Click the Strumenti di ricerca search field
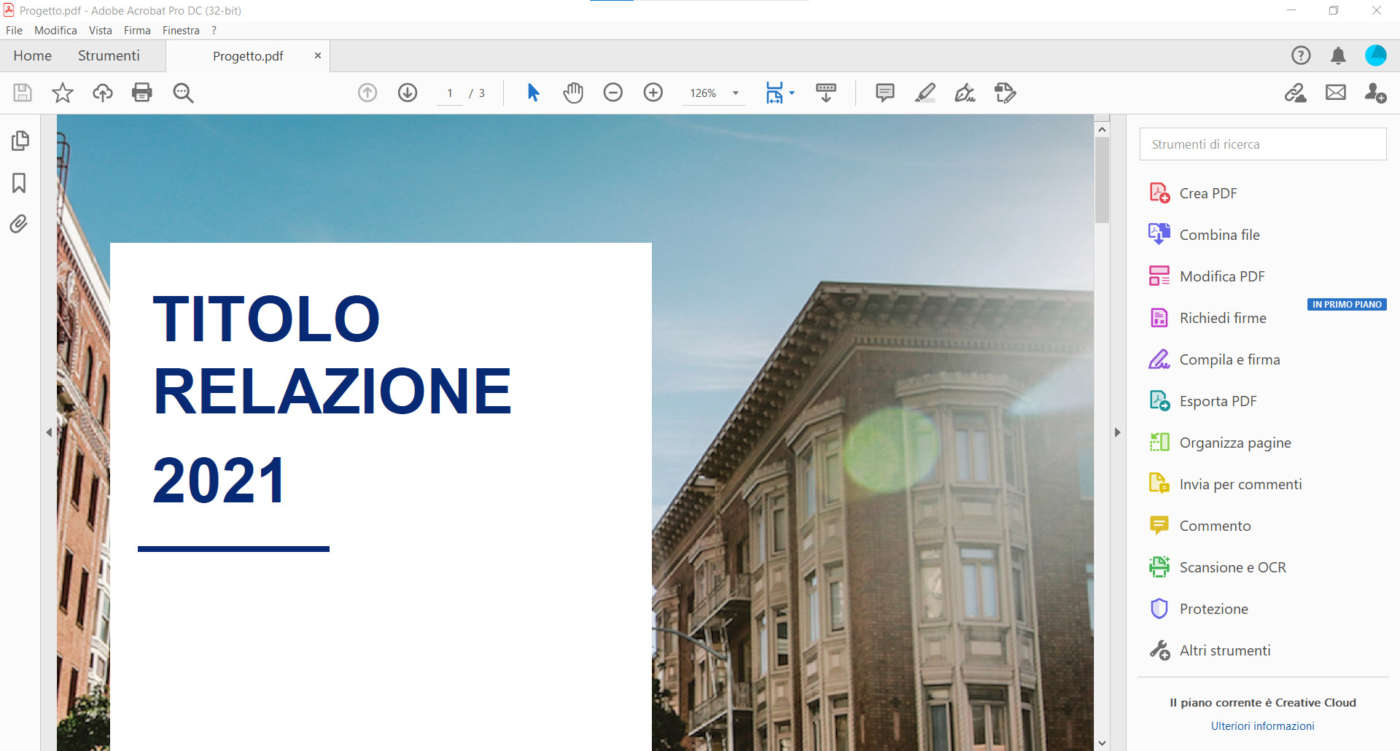1400x751 pixels. tap(1262, 144)
